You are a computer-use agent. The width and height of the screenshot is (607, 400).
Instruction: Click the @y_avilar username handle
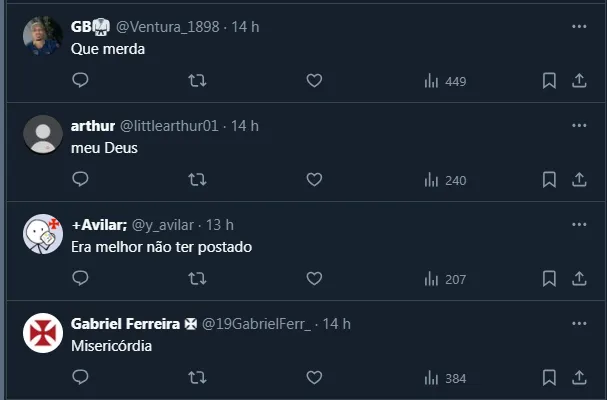pyautogui.click(x=165, y=225)
